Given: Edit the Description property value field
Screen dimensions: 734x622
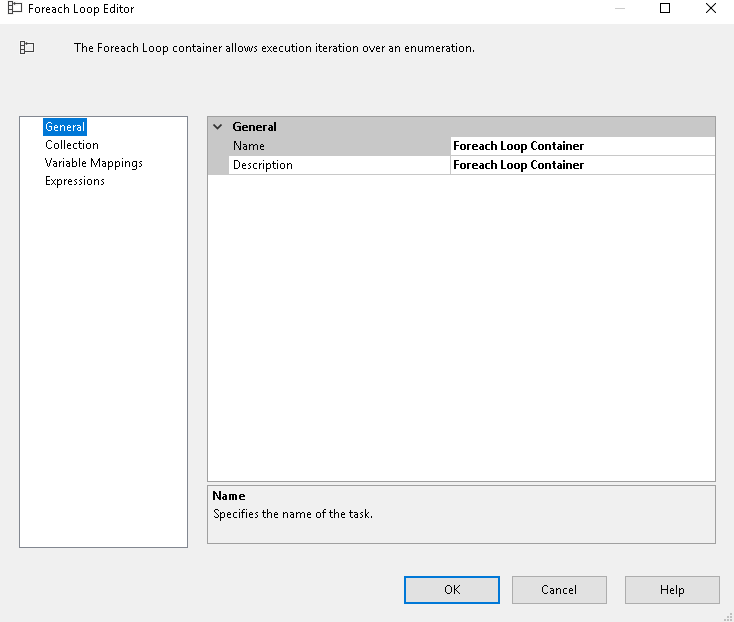Looking at the screenshot, I should tap(582, 165).
